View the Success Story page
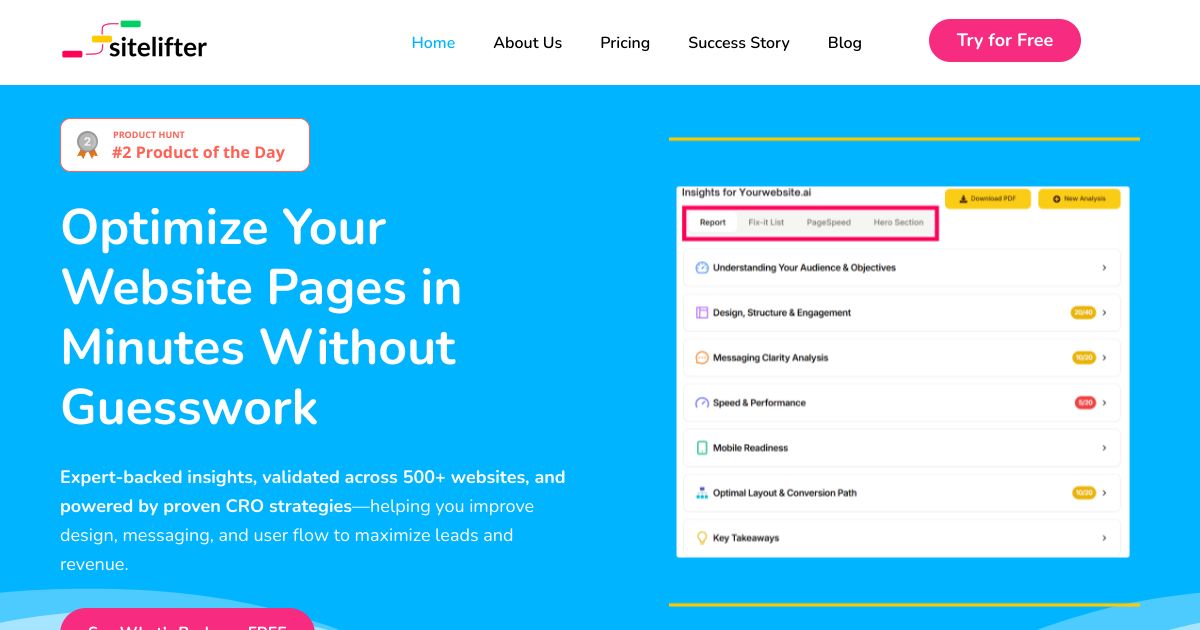The height and width of the screenshot is (630, 1200). 739,43
